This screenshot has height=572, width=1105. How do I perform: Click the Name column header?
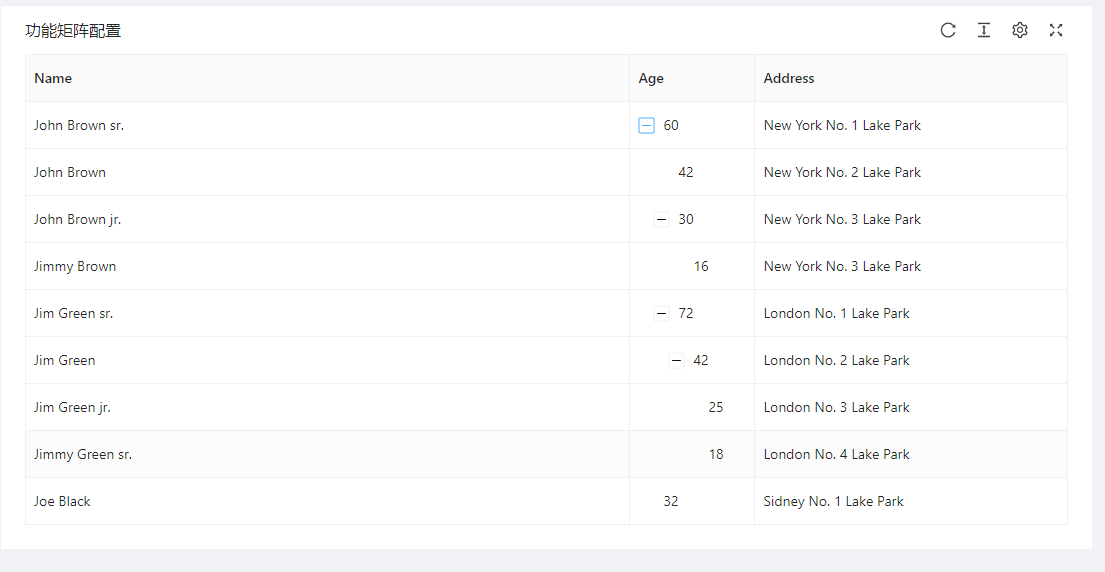[328, 78]
